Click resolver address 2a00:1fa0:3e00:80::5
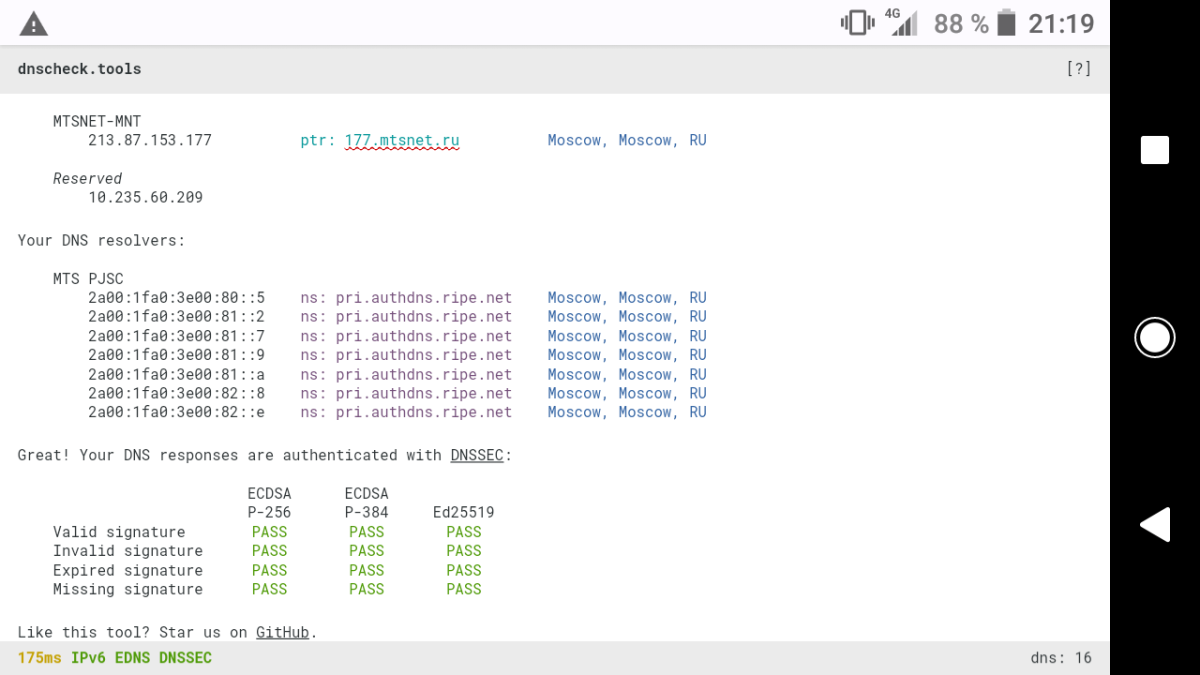1200x675 pixels. (x=176, y=298)
